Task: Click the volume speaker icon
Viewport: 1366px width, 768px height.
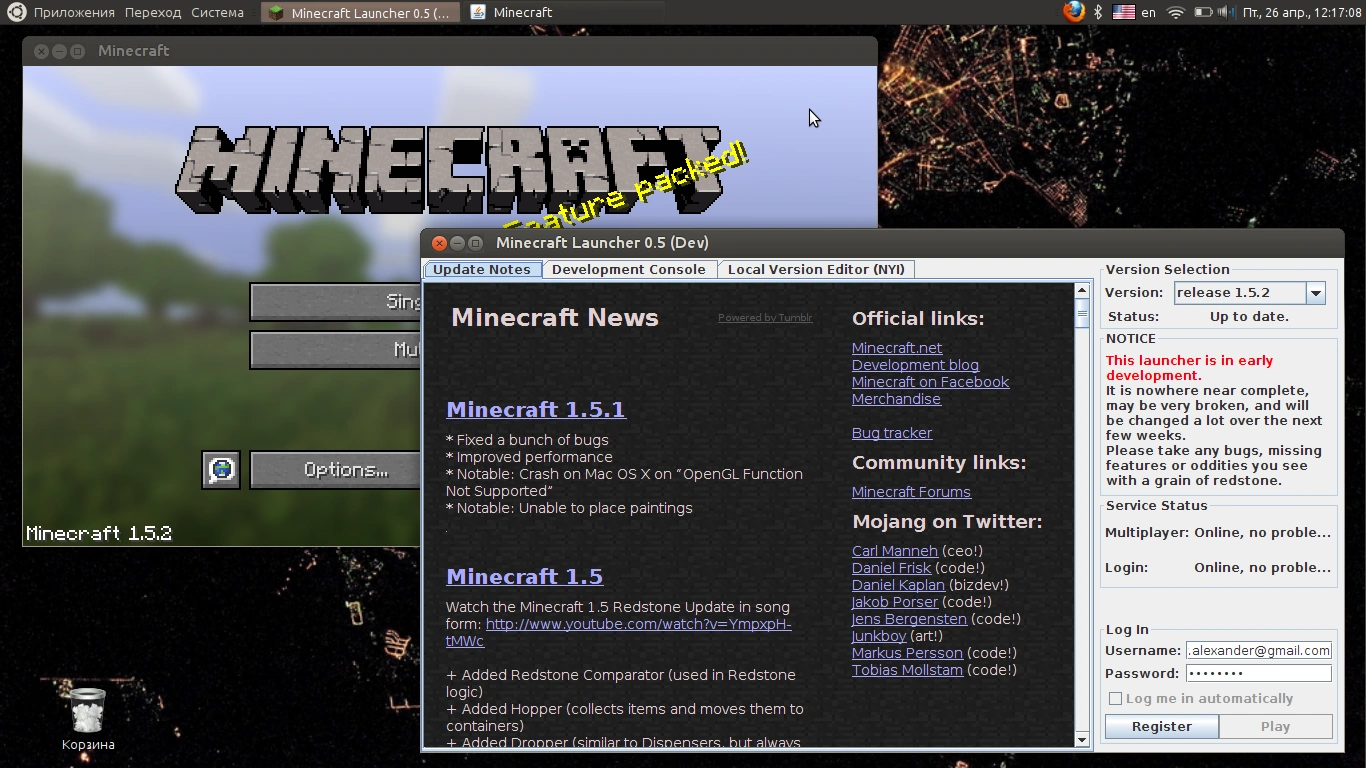Action: (x=1227, y=12)
